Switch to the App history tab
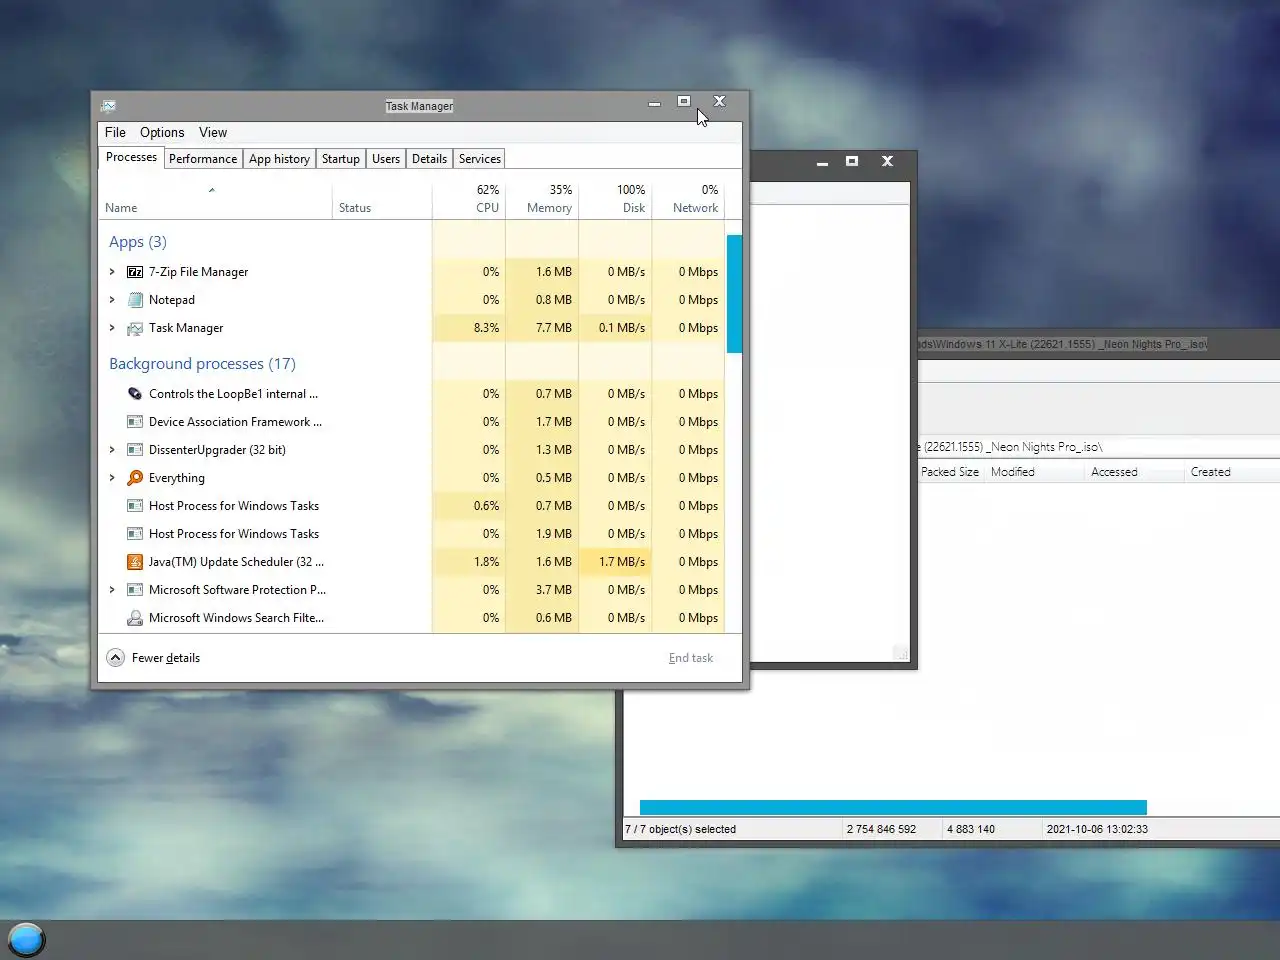1280x960 pixels. pyautogui.click(x=279, y=159)
